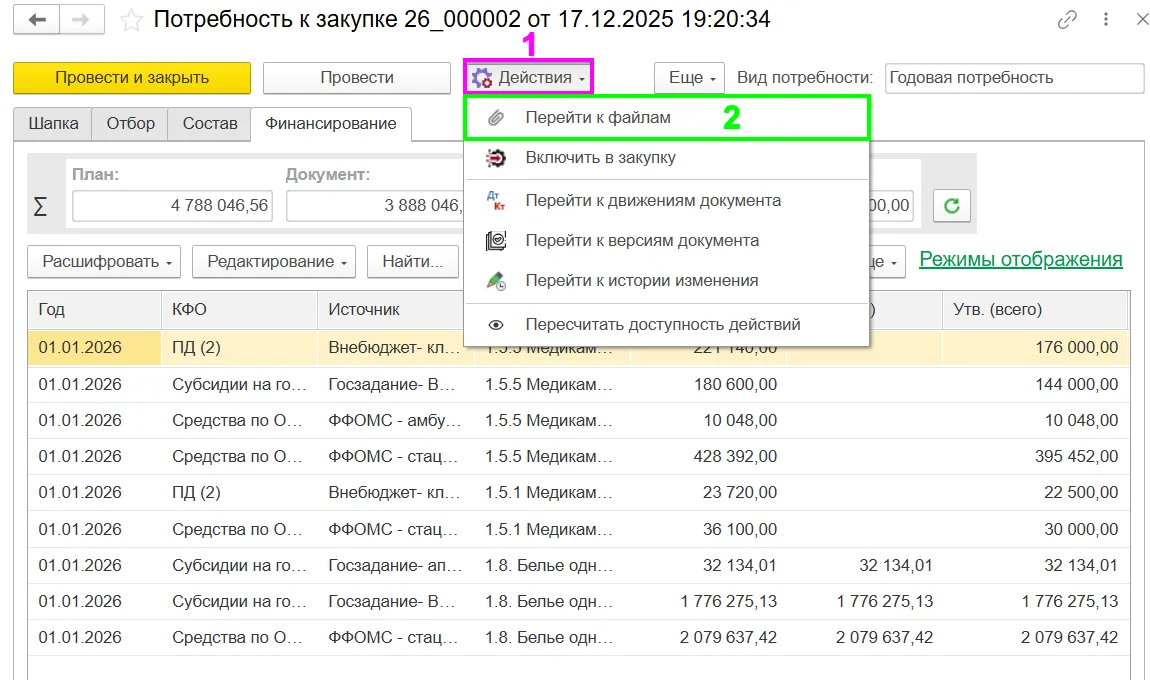The image size is (1150, 680).
Task: Expand the top Еще dropdown menu
Action: click(689, 78)
